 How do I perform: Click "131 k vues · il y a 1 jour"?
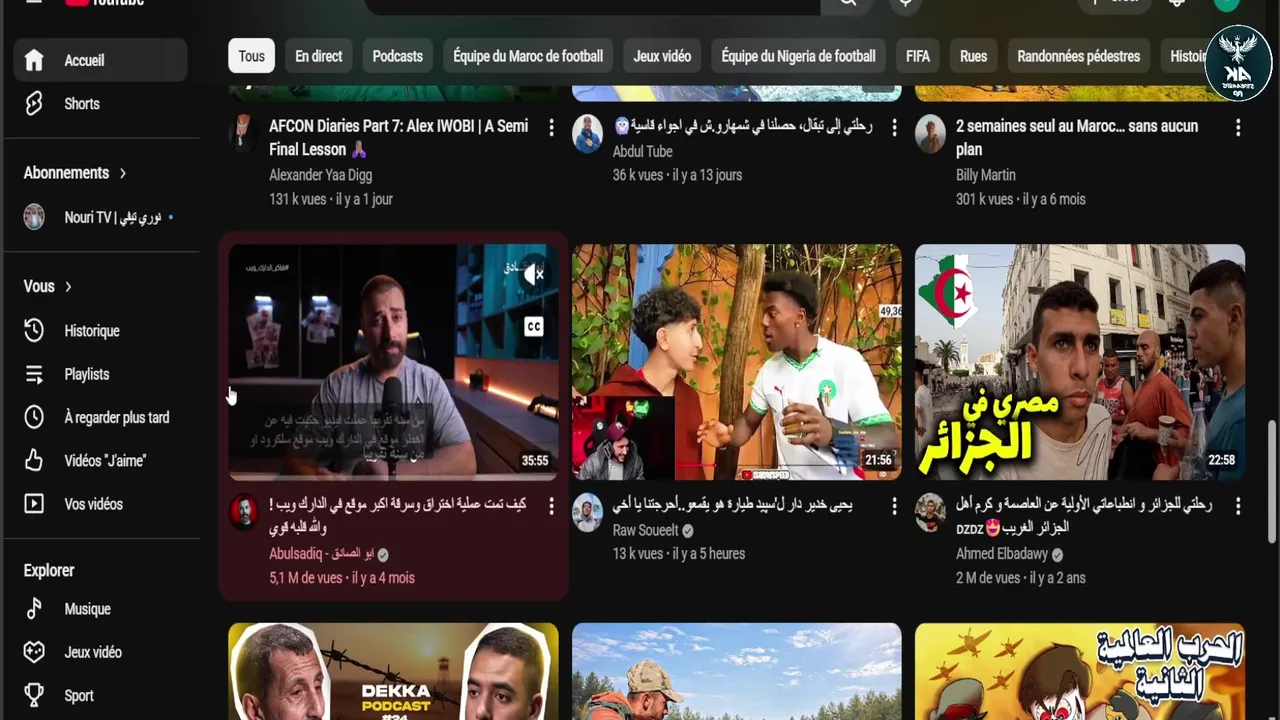point(331,199)
